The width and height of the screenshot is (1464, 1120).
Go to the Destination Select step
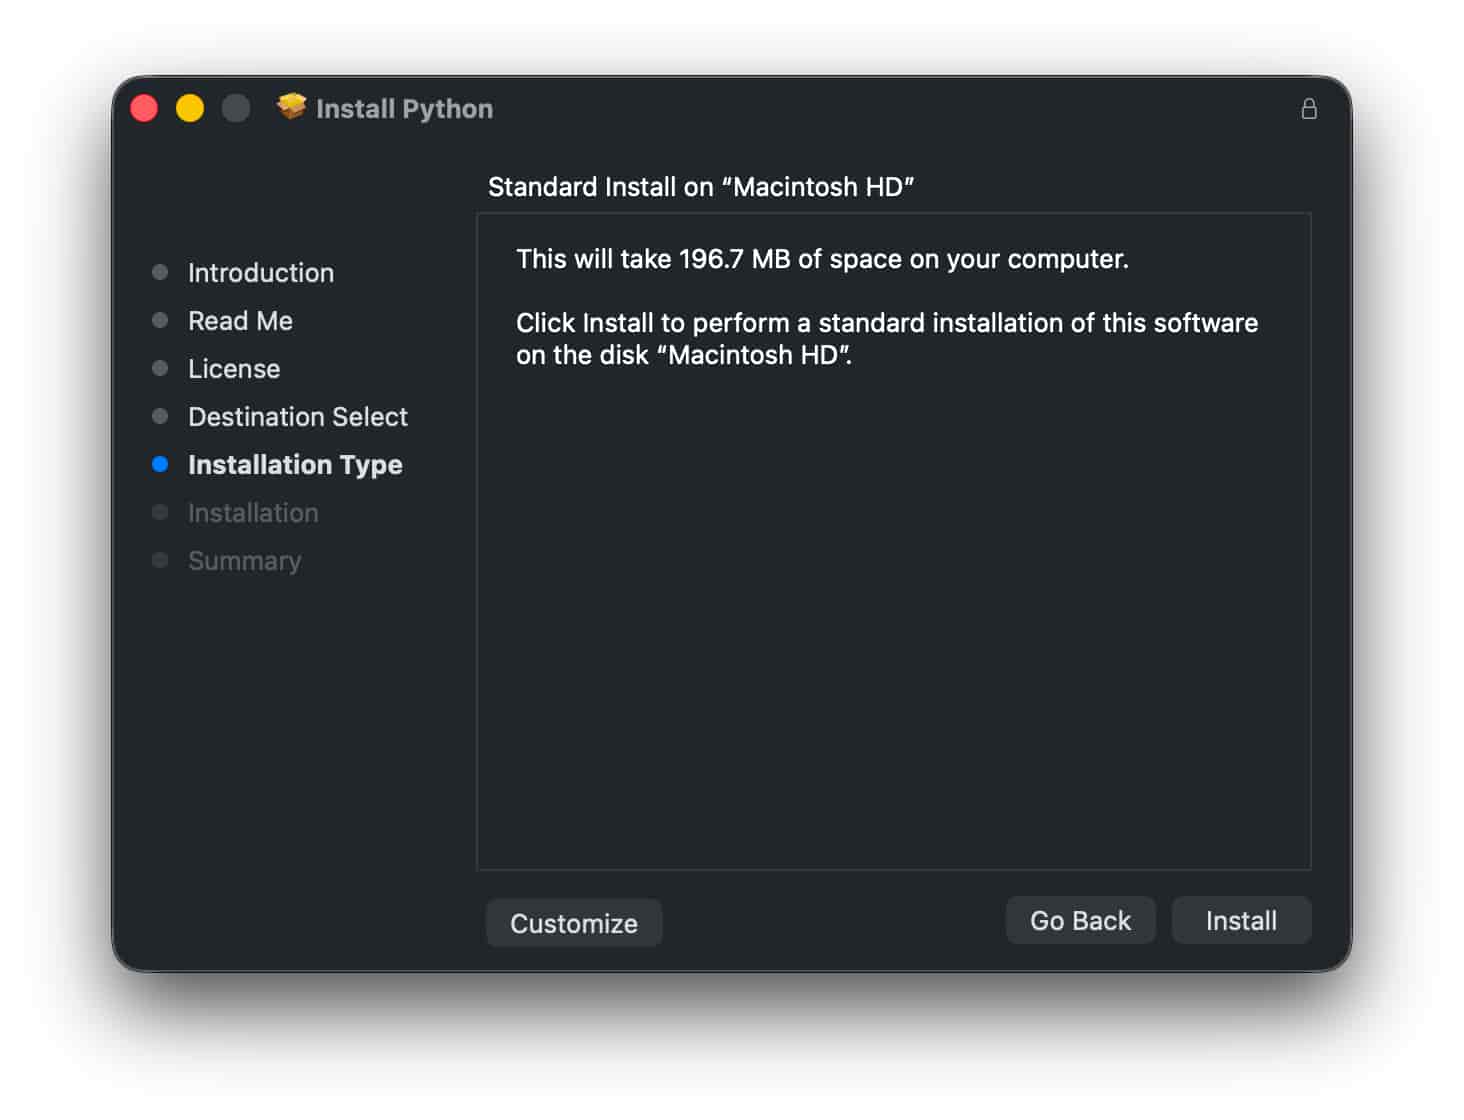298,417
